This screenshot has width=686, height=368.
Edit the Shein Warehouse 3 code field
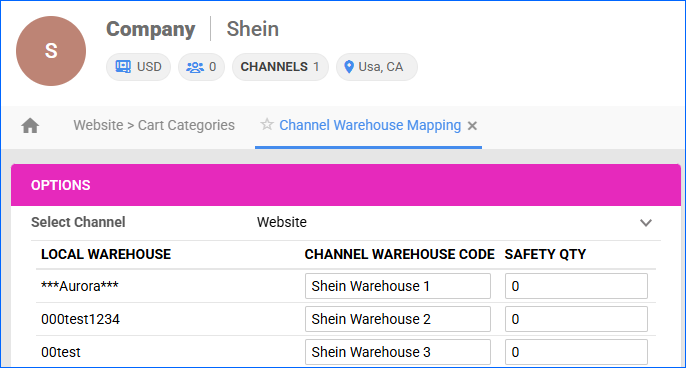coord(398,352)
